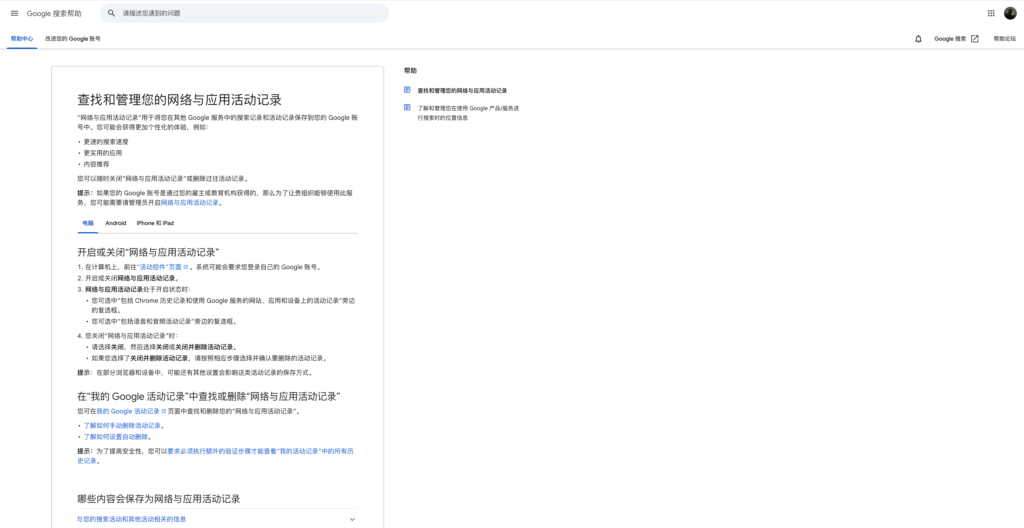
Task: Open the "活动控件"页面 link
Action: (163, 267)
